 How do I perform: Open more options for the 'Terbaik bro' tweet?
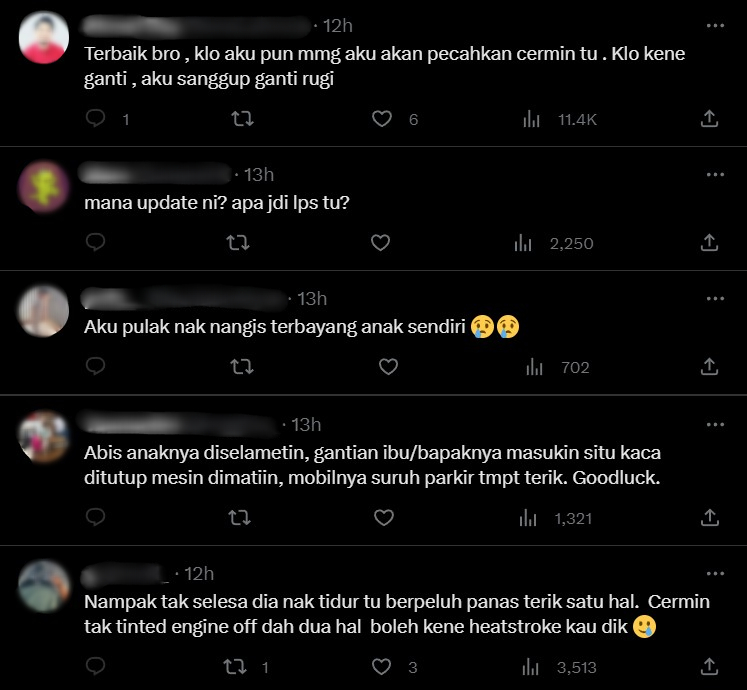pos(715,26)
